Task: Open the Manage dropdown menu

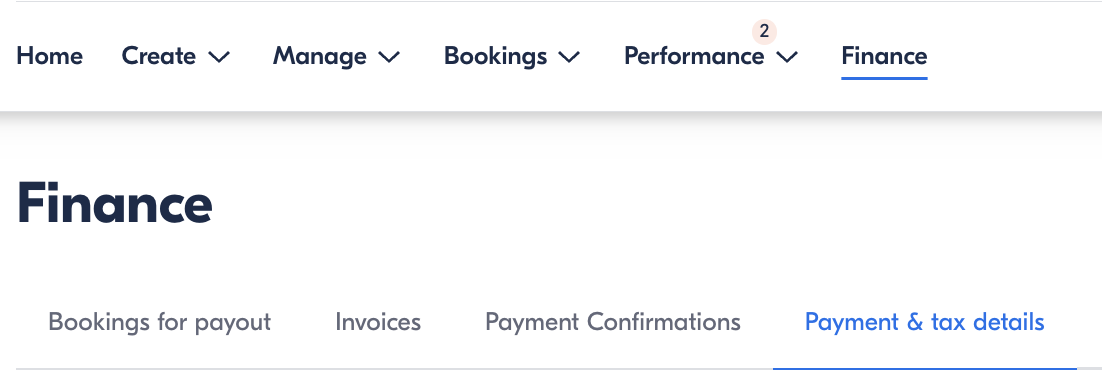Action: (x=336, y=56)
